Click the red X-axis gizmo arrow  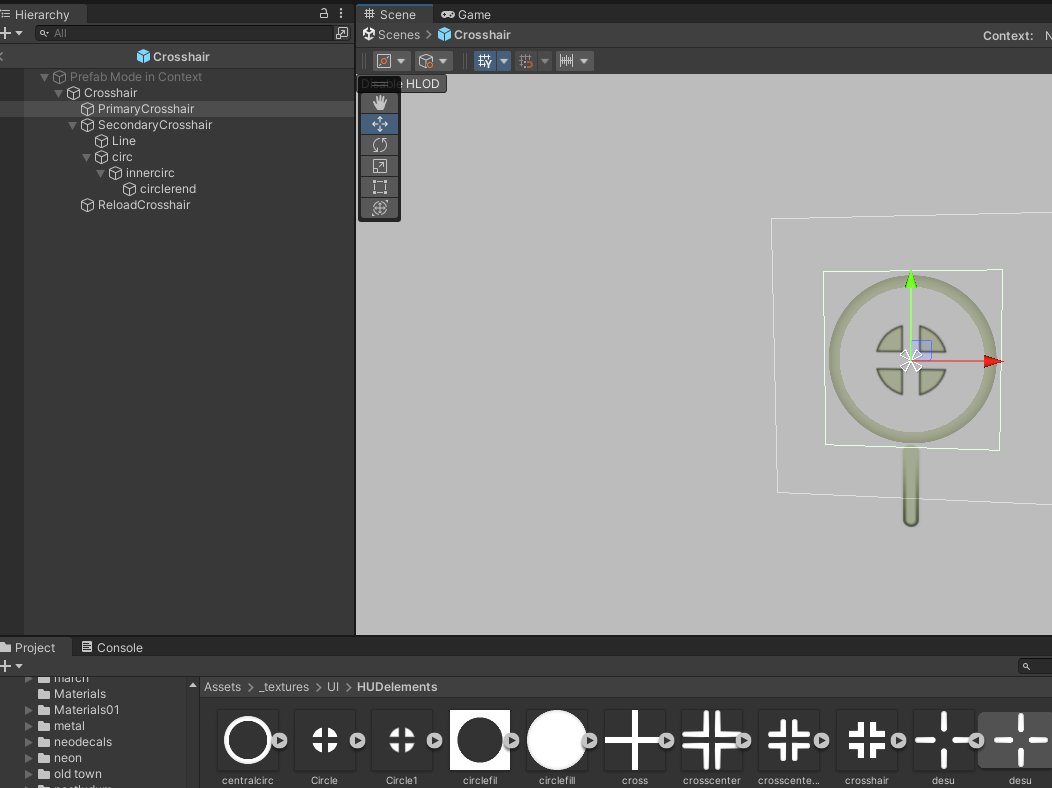(993, 361)
